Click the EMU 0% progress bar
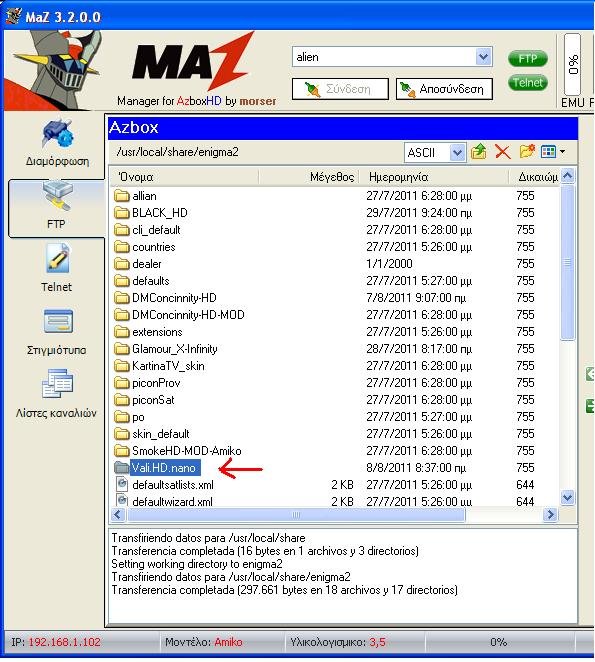Screen dimensions: 595x662 coord(573,64)
